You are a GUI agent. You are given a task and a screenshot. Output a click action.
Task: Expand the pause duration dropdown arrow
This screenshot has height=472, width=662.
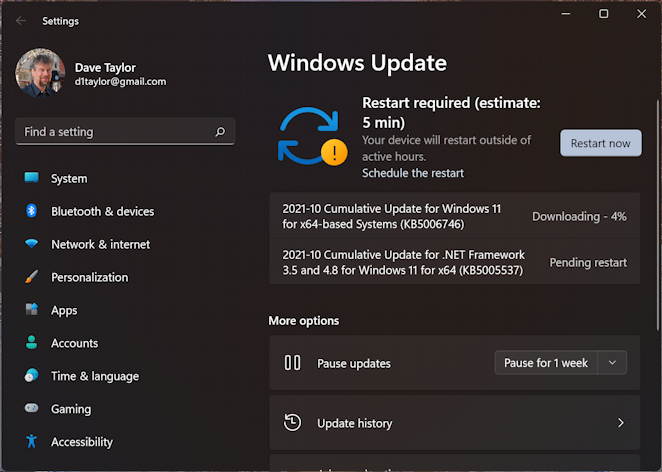point(612,363)
